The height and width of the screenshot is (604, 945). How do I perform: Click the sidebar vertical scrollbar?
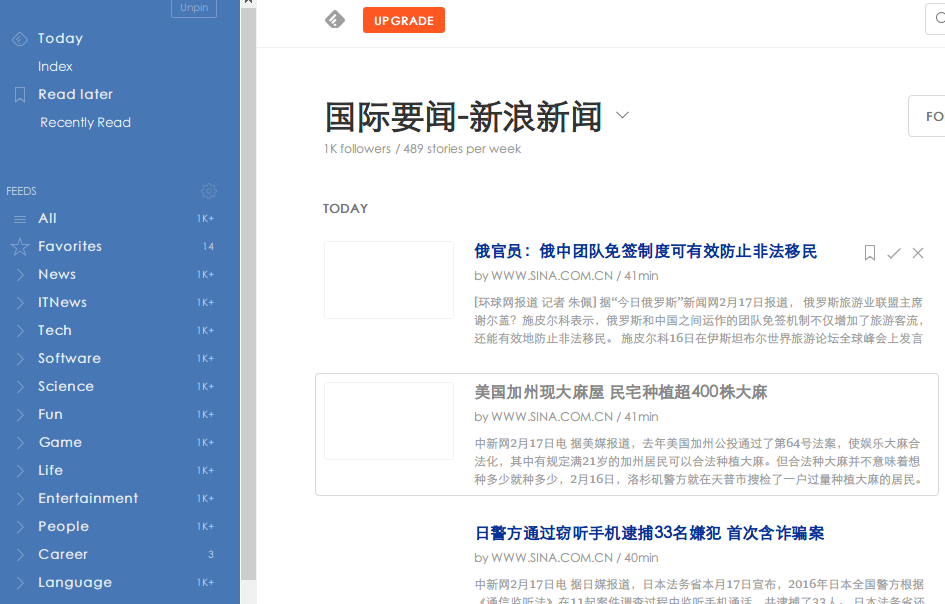click(248, 294)
